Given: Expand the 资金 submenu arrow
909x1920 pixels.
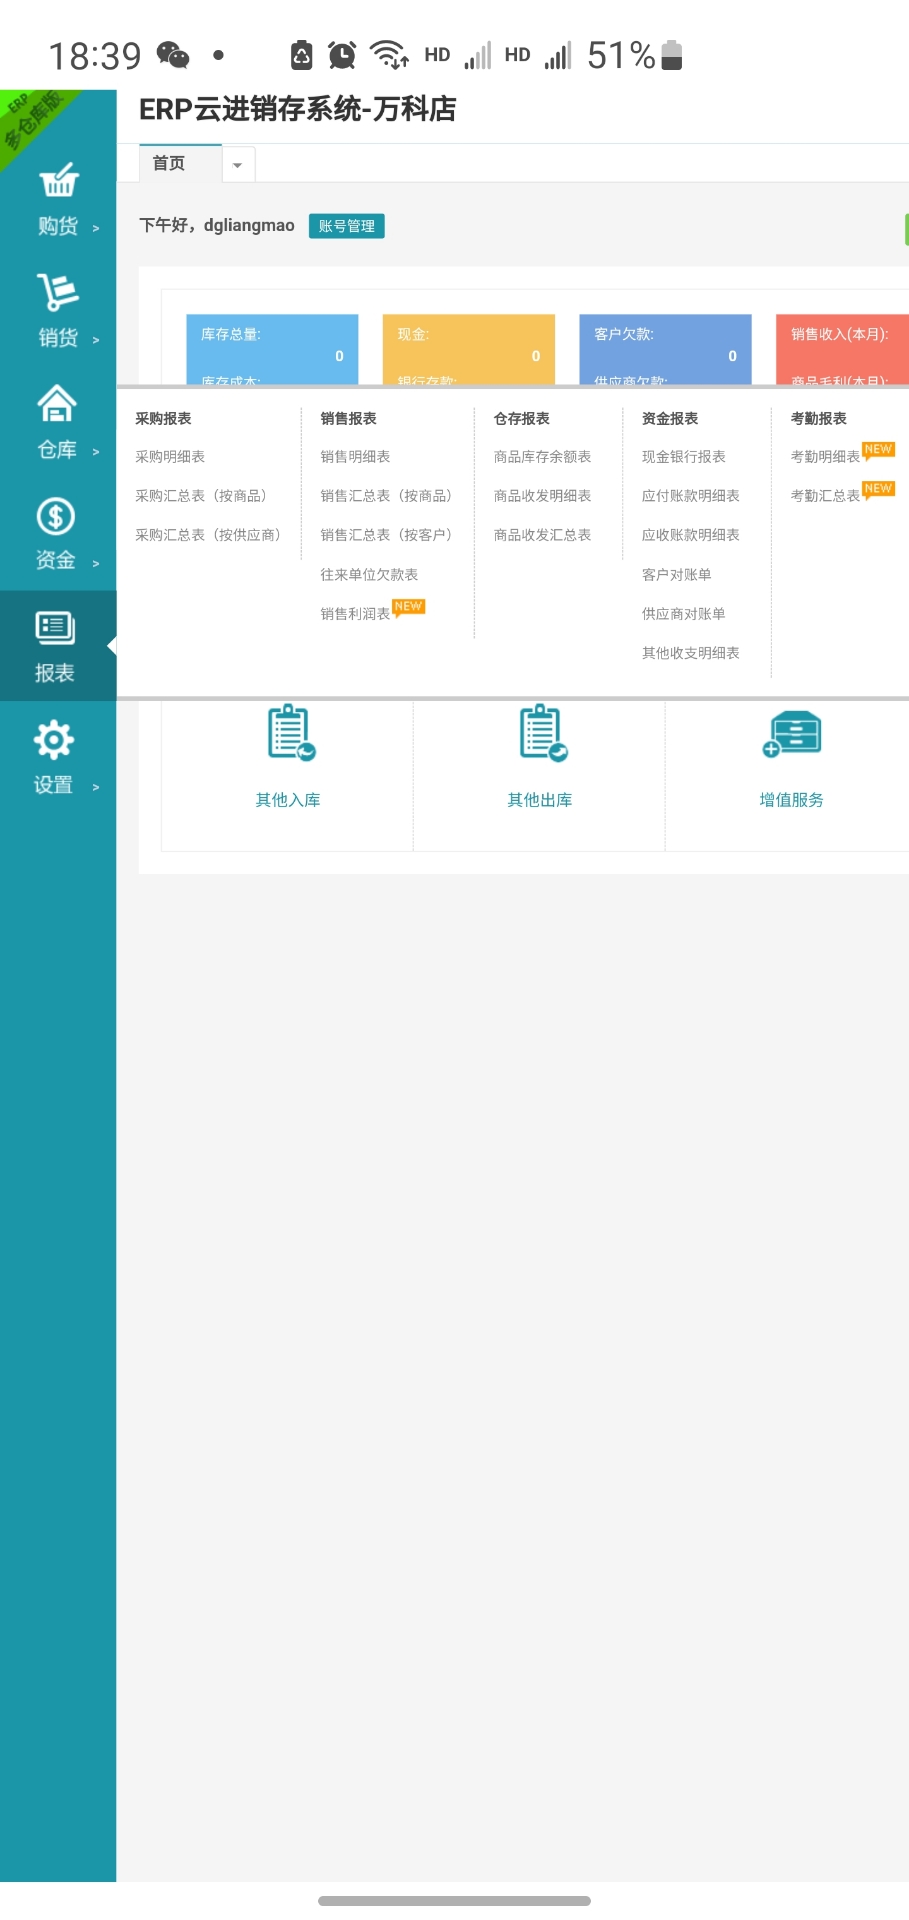Looking at the screenshot, I should point(96,564).
